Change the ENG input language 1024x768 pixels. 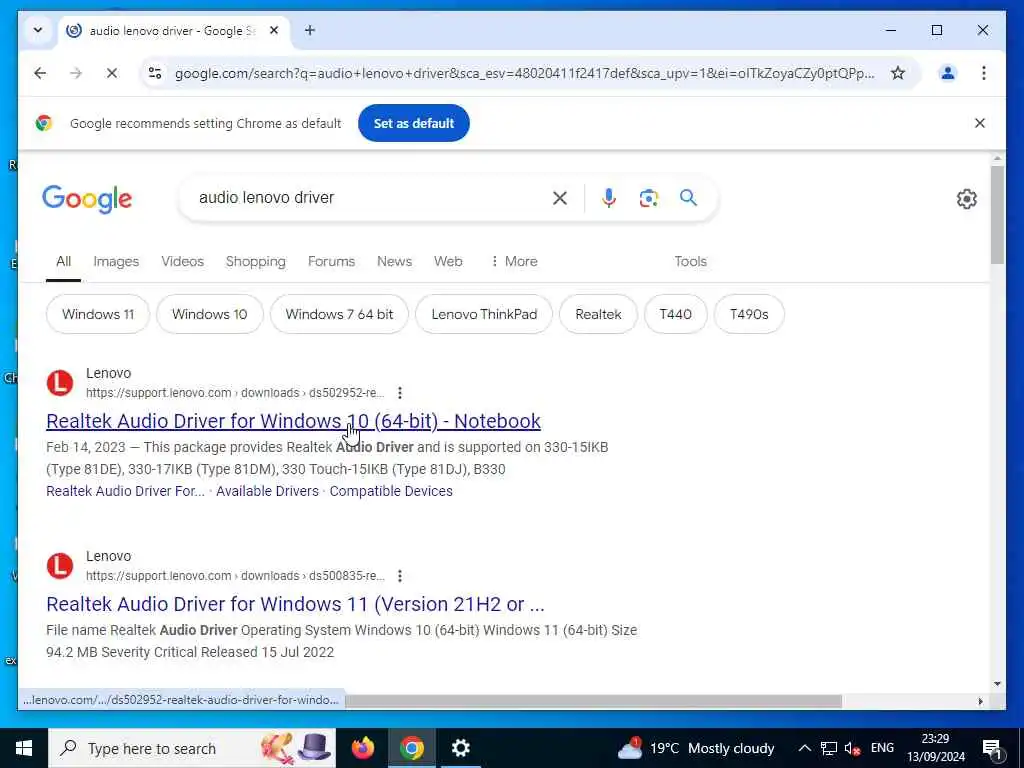882,748
